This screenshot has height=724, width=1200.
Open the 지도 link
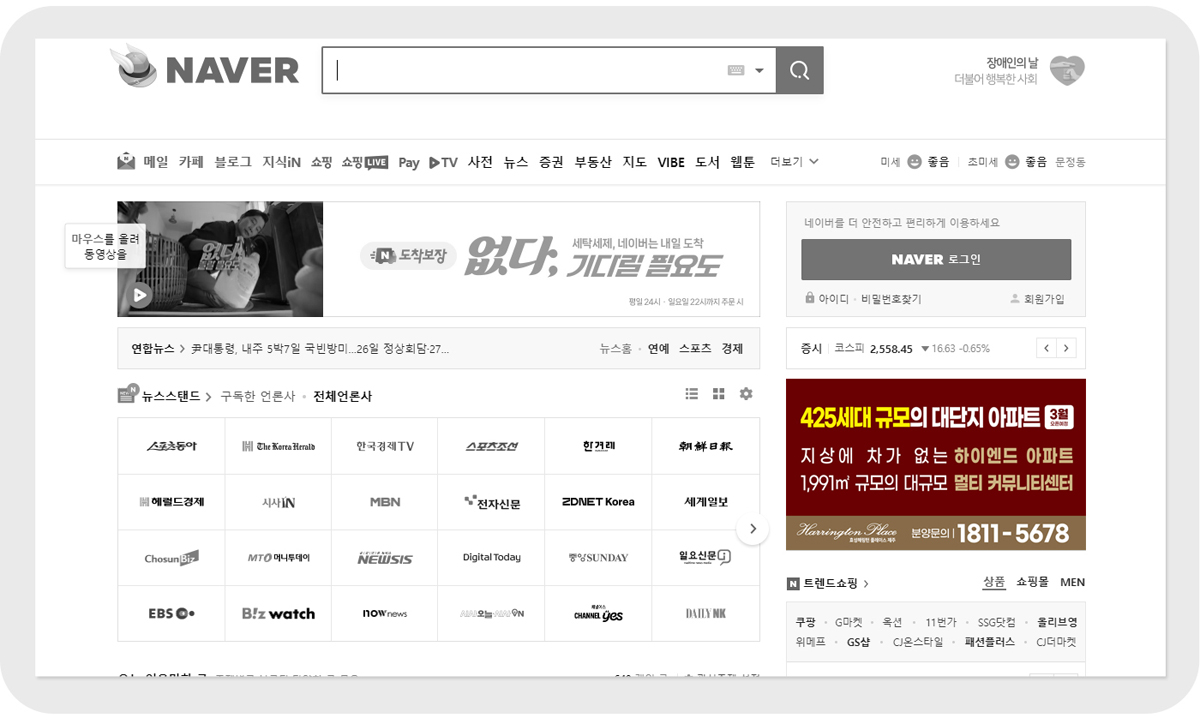pos(635,162)
